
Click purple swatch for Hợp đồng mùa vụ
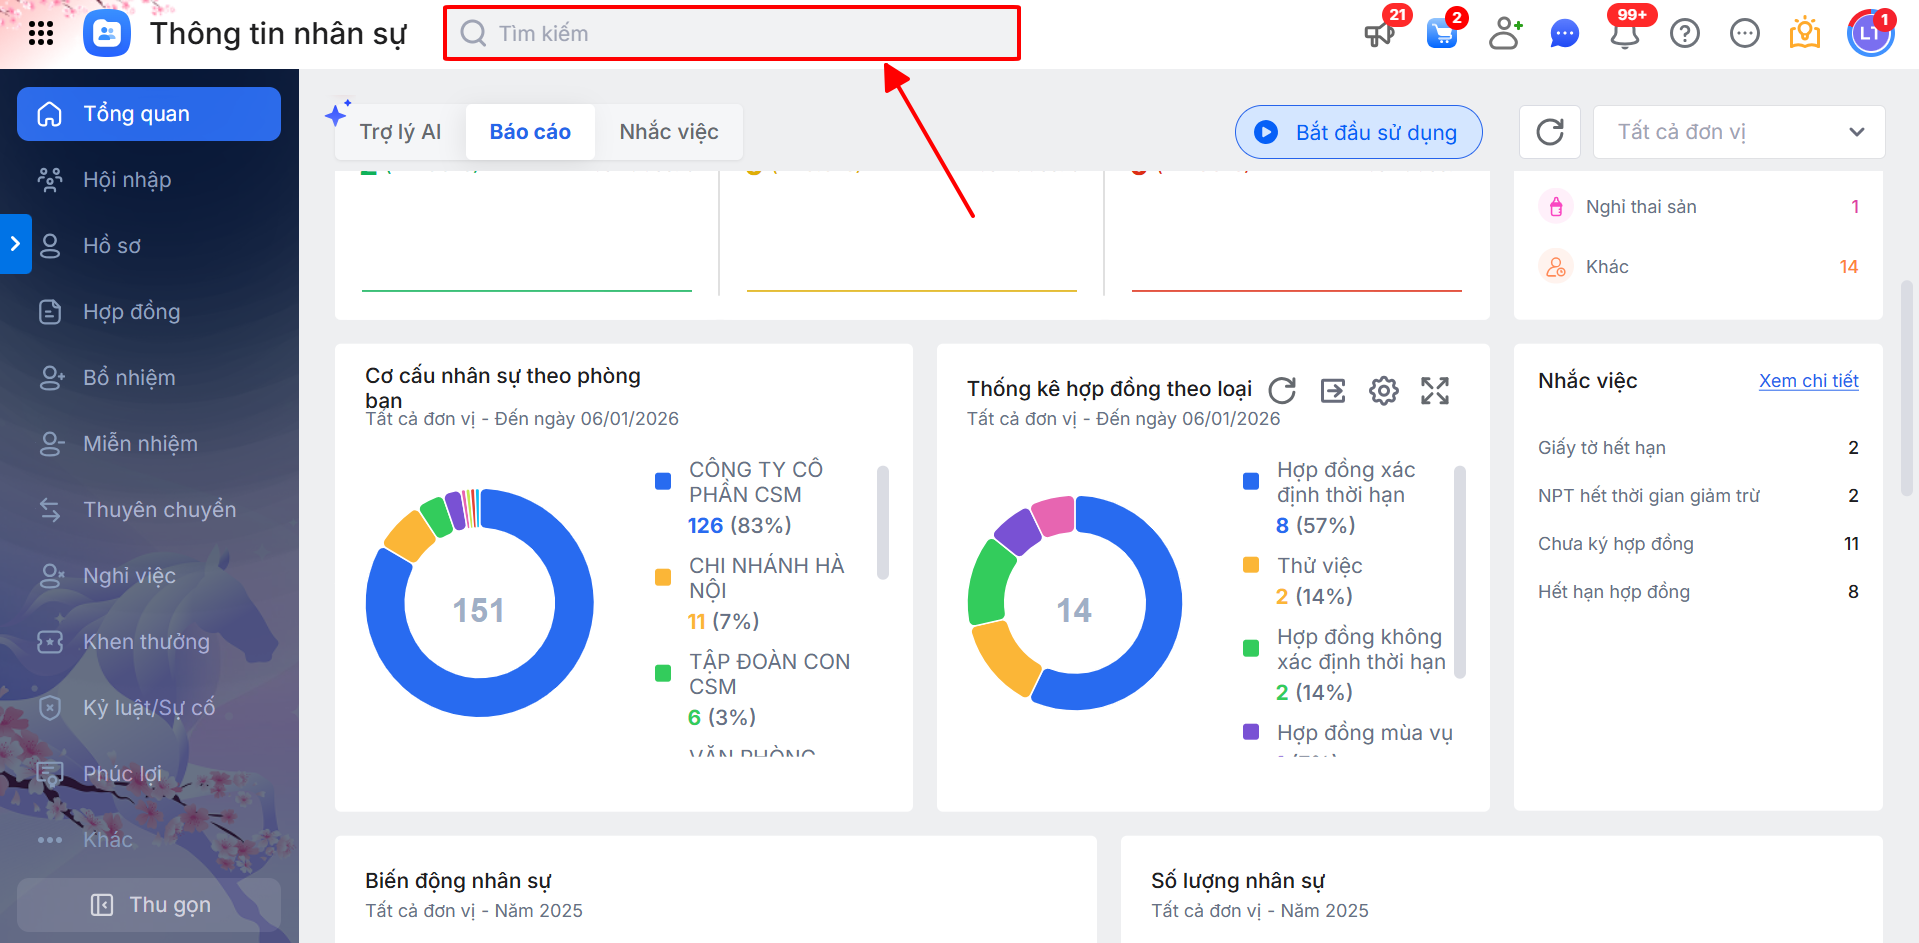(x=1251, y=732)
